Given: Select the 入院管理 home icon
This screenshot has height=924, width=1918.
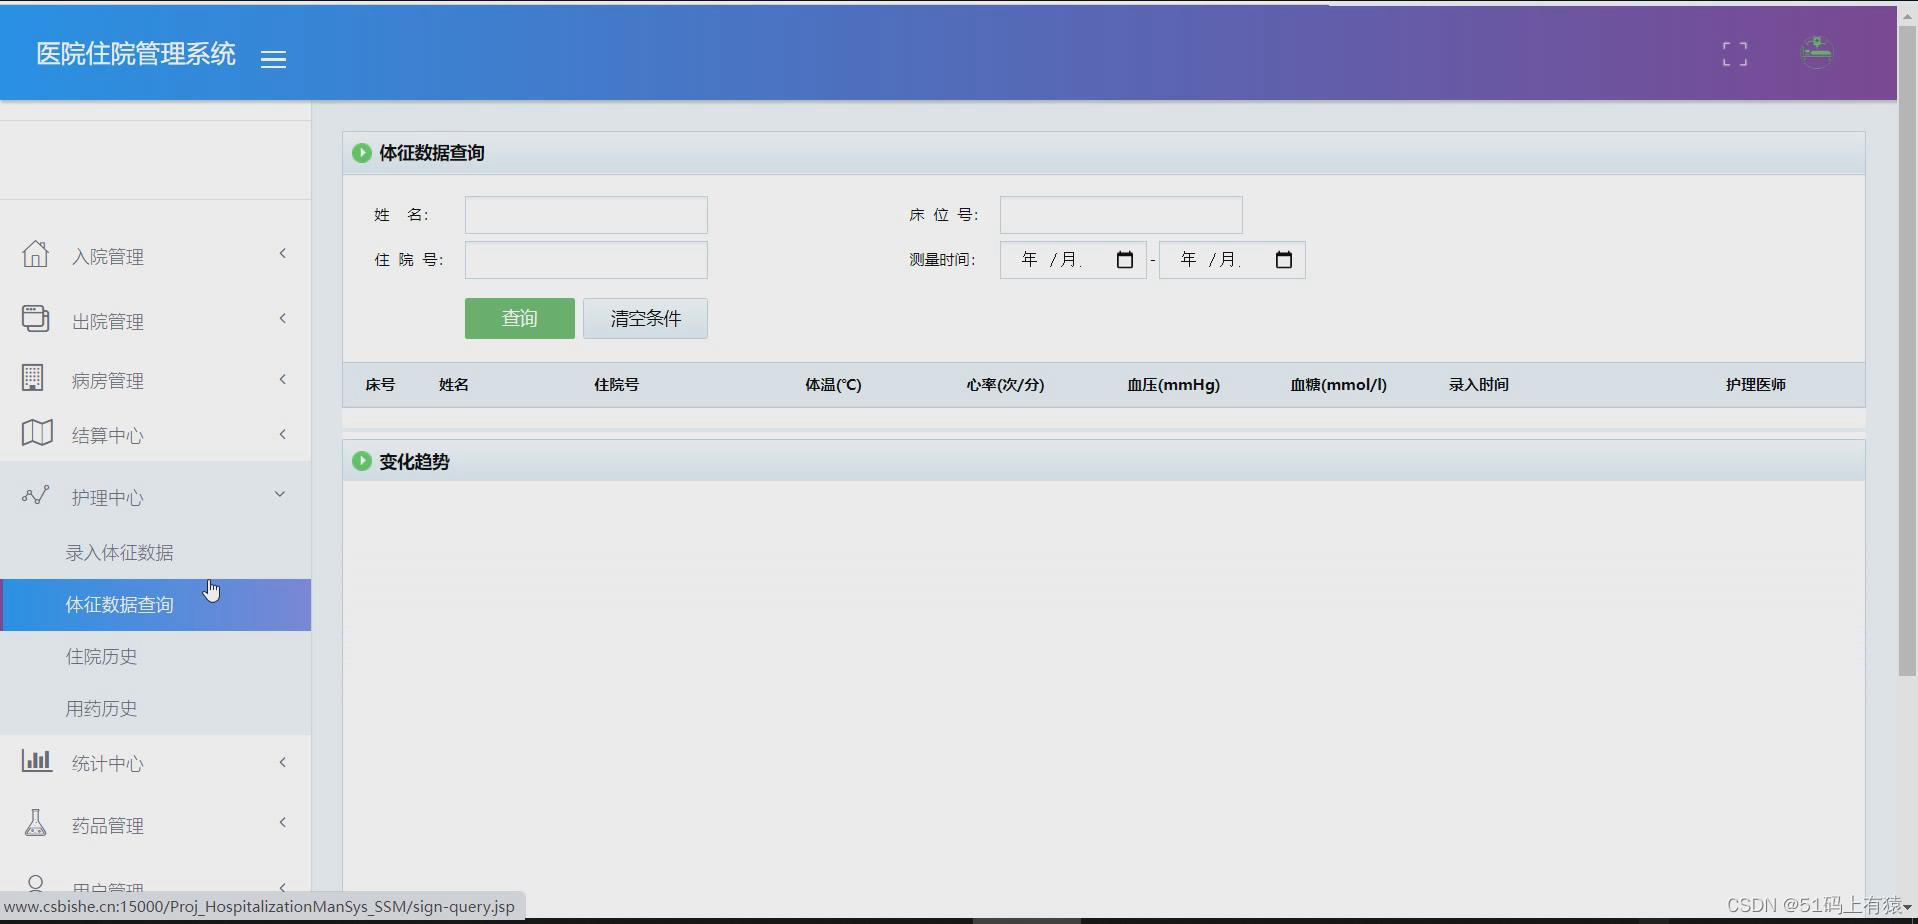Looking at the screenshot, I should click(36, 254).
